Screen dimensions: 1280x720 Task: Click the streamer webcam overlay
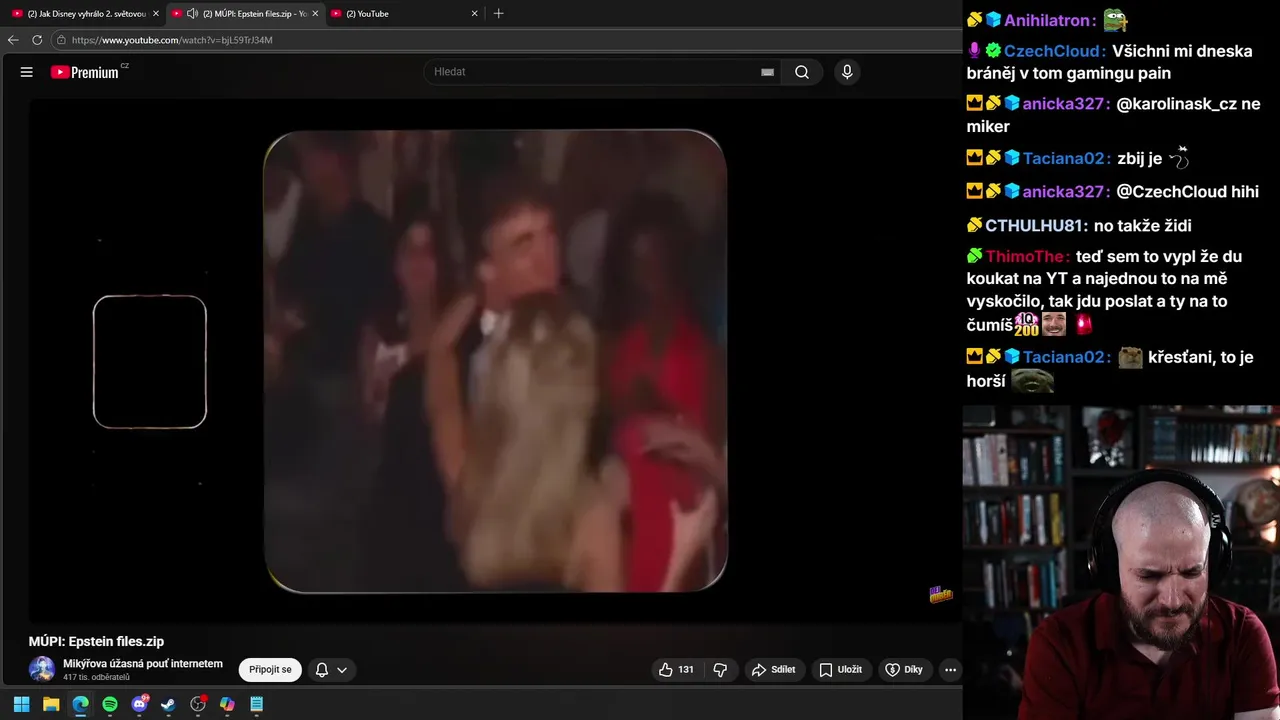(x=1121, y=563)
